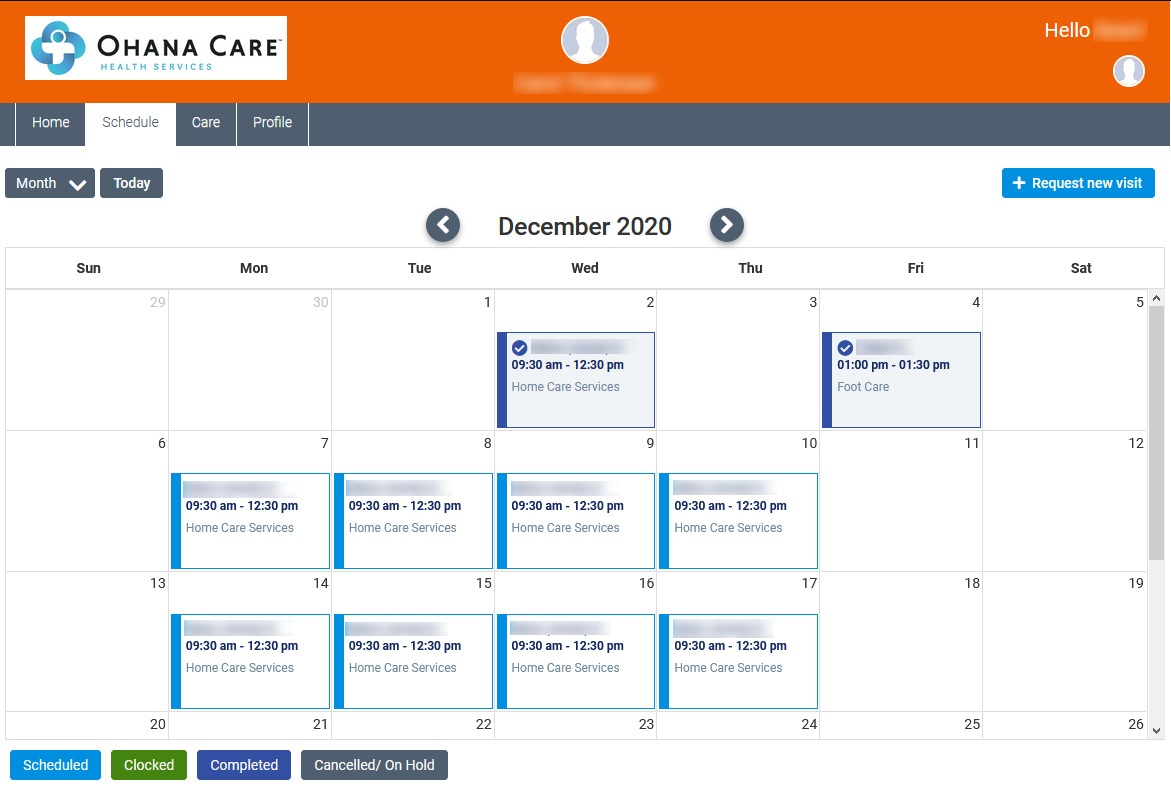Select the Cancelled/ On Hold legend filter
Image resolution: width=1171 pixels, height=793 pixels.
point(374,765)
